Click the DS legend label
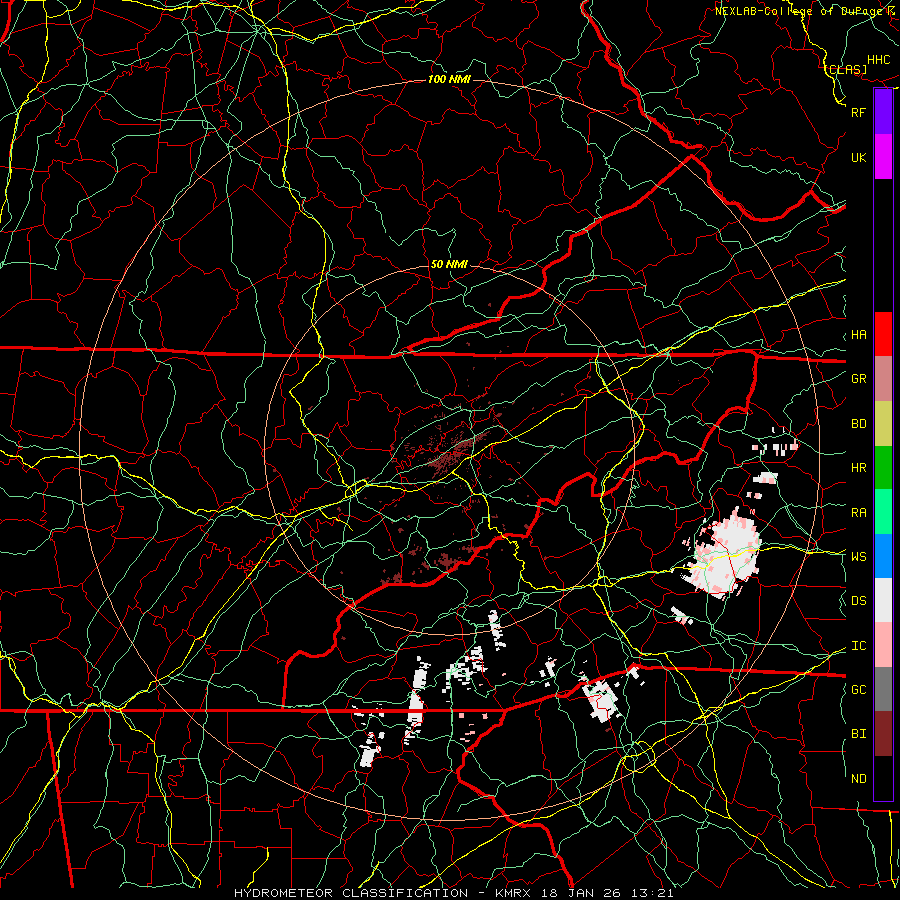This screenshot has height=900, width=900. pos(858,601)
